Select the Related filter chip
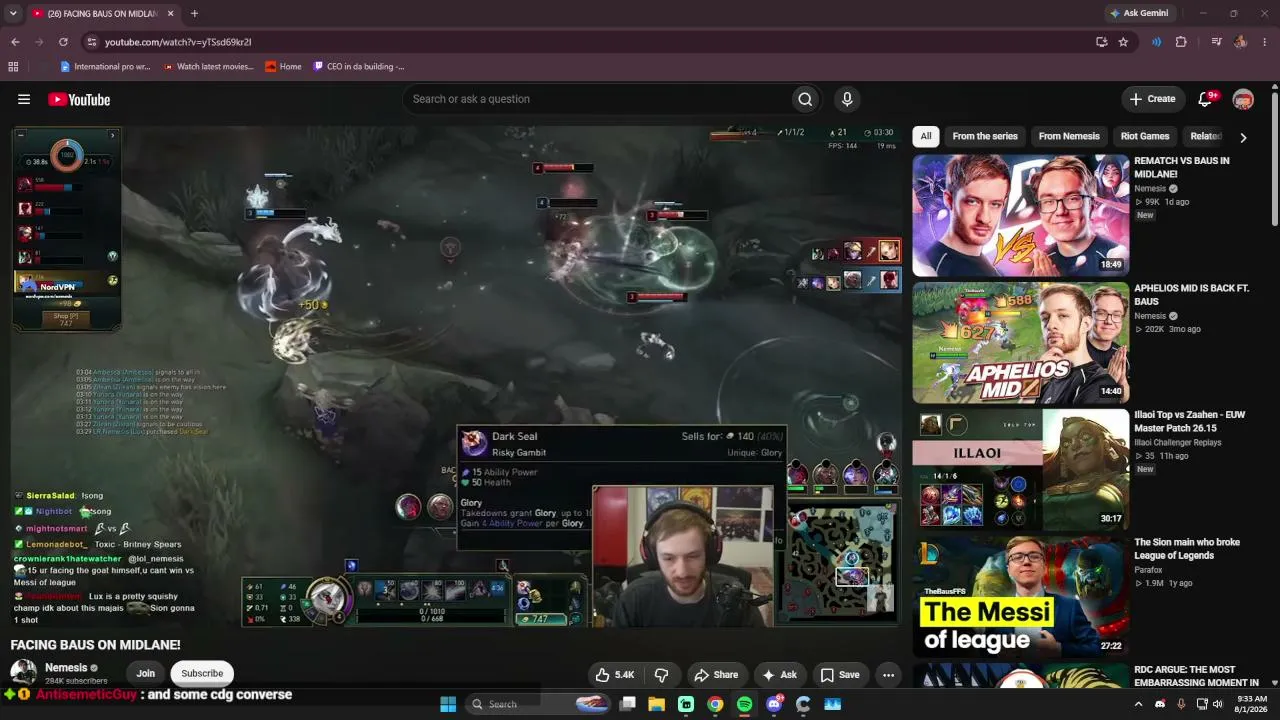Viewport: 1280px width, 720px height. (x=1205, y=136)
